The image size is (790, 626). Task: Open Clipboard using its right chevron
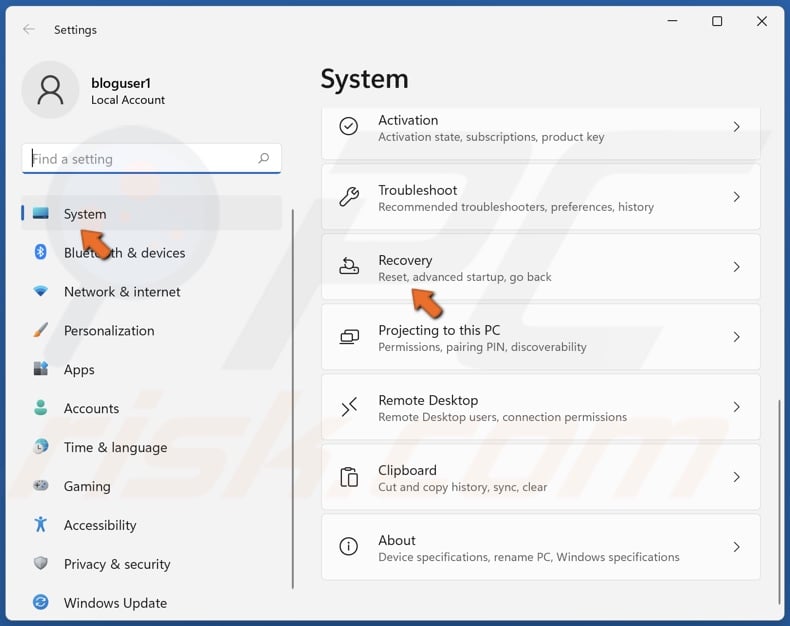point(737,477)
